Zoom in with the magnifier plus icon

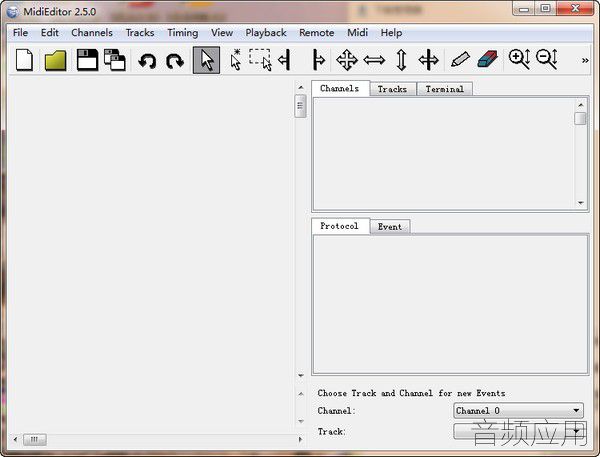[x=519, y=59]
